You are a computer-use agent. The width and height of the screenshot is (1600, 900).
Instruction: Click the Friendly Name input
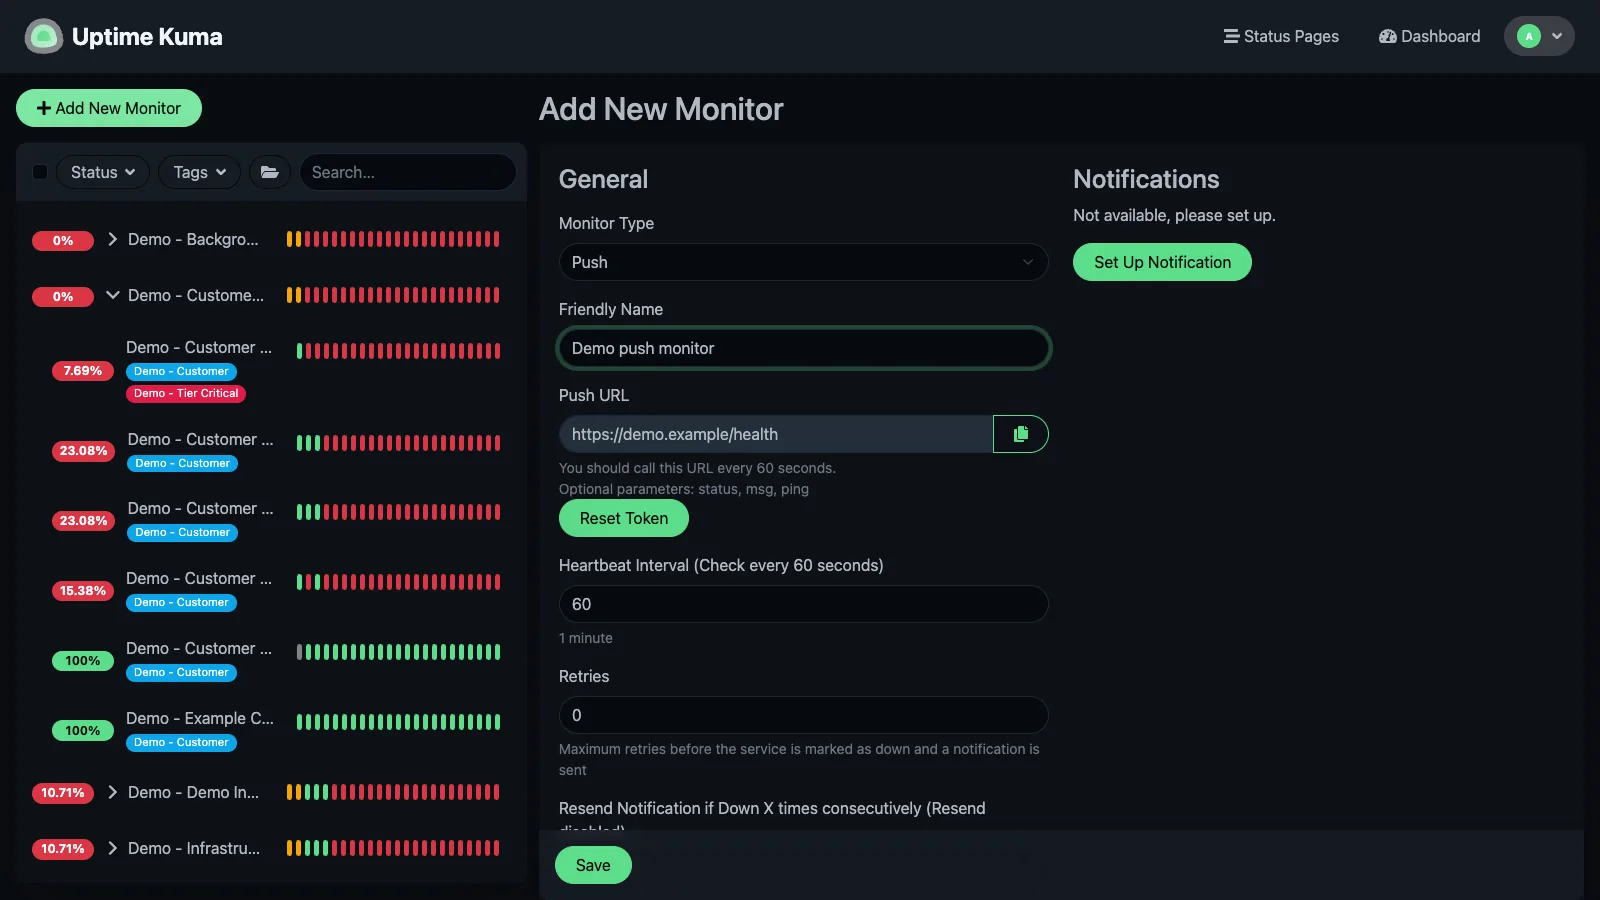click(803, 348)
